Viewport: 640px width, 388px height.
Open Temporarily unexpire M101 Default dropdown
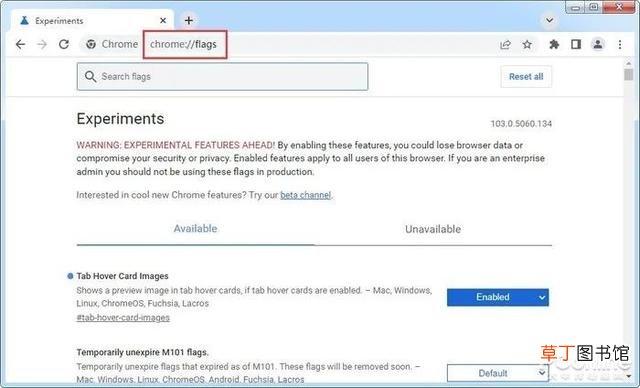click(x=498, y=372)
